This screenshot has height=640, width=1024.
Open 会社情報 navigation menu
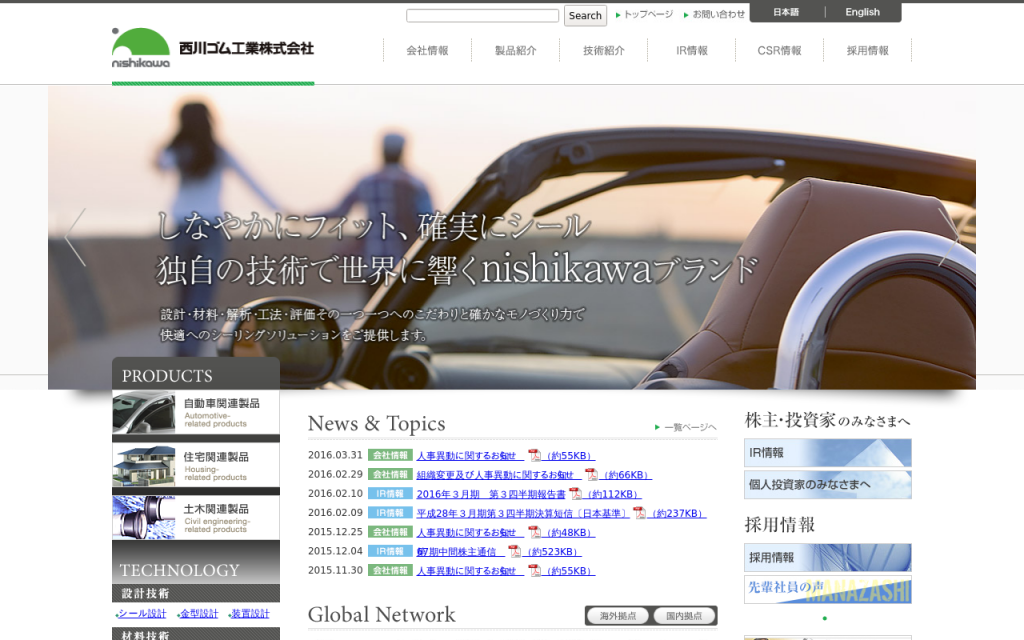(x=427, y=50)
